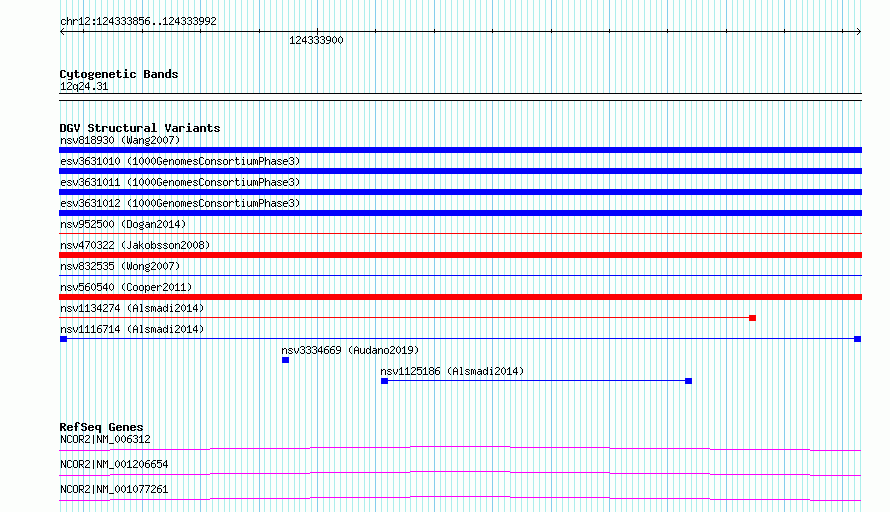Screen dimensions: 890x512
Task: Click the thick red bar under nsv560540
Action: [x=460, y=297]
